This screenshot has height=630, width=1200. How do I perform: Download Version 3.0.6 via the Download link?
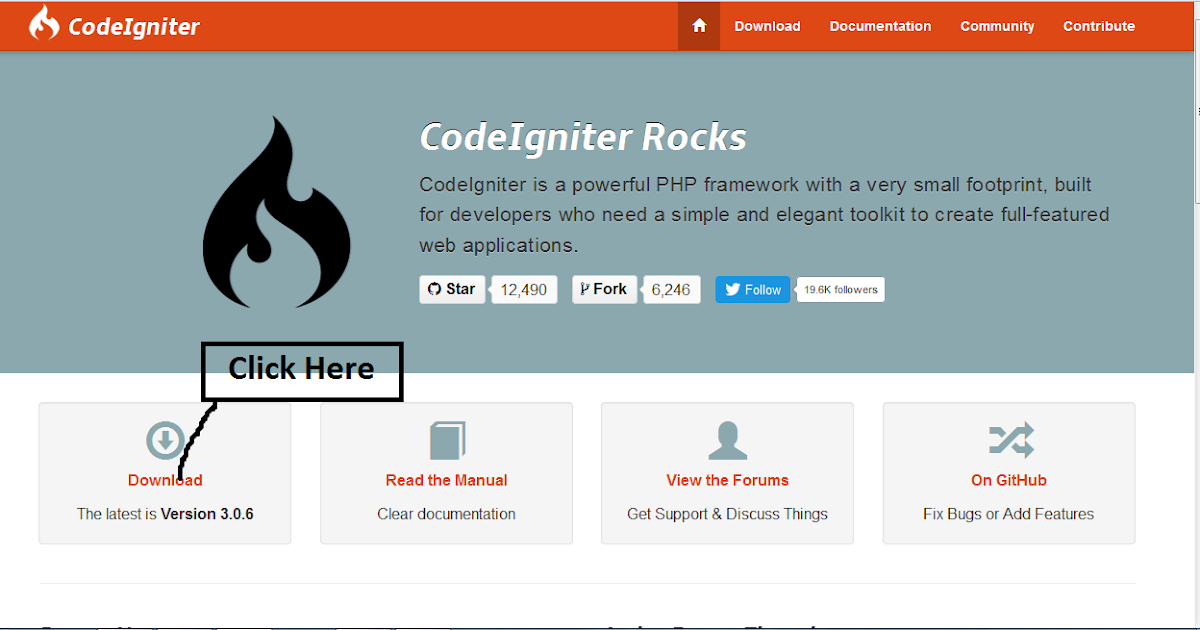(164, 480)
